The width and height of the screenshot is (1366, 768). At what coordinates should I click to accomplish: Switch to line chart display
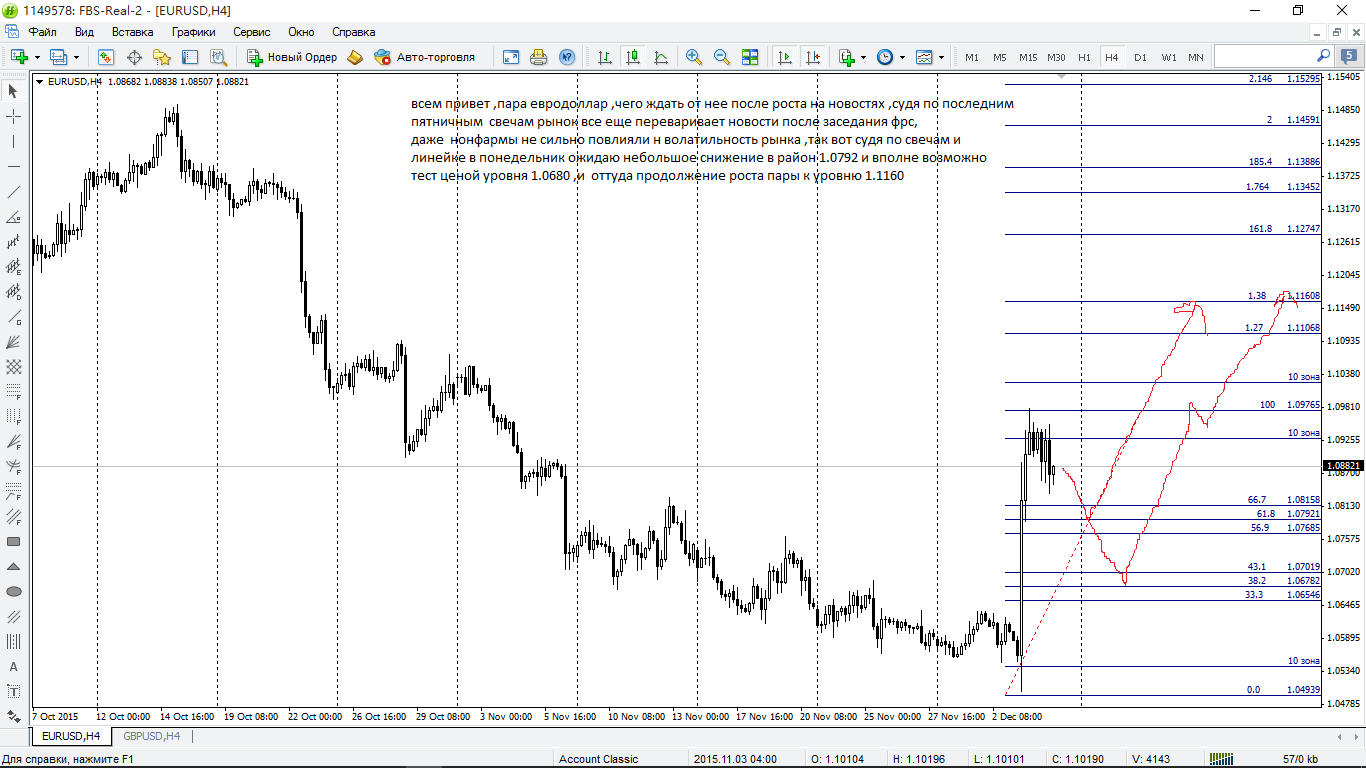[x=660, y=57]
